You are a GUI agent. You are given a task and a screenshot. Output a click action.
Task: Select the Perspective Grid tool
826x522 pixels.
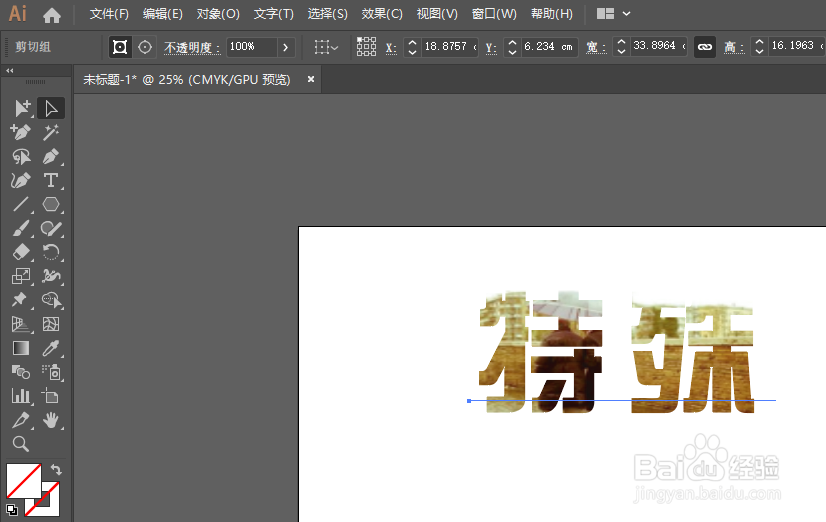pos(21,324)
